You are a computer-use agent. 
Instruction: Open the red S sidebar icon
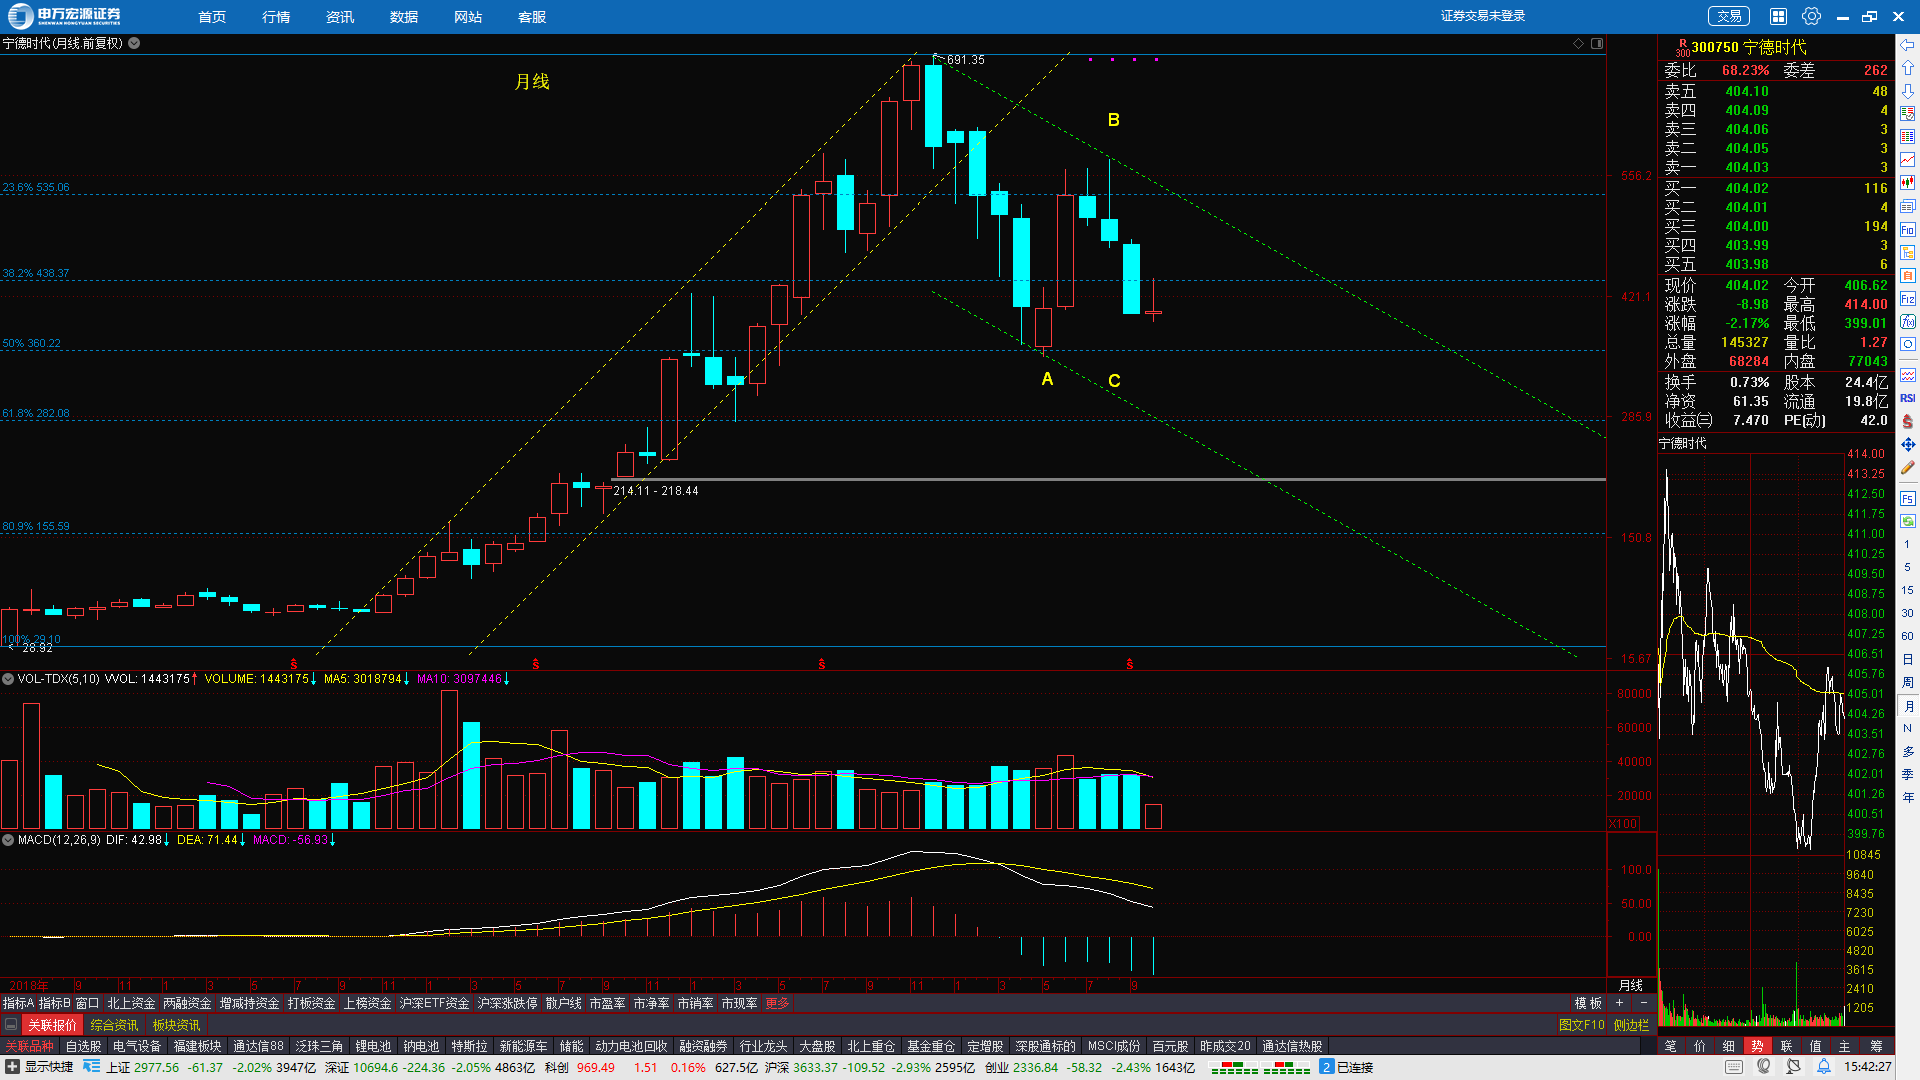pyautogui.click(x=1907, y=421)
